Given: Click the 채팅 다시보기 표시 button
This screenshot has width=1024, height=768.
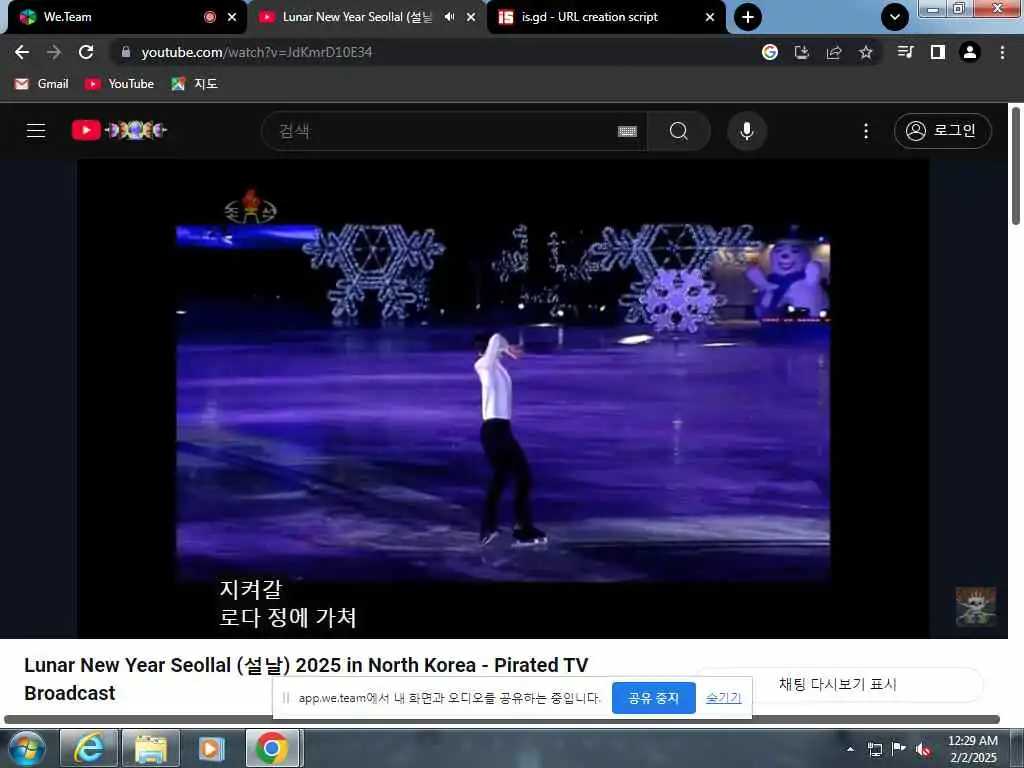Looking at the screenshot, I should 838,684.
